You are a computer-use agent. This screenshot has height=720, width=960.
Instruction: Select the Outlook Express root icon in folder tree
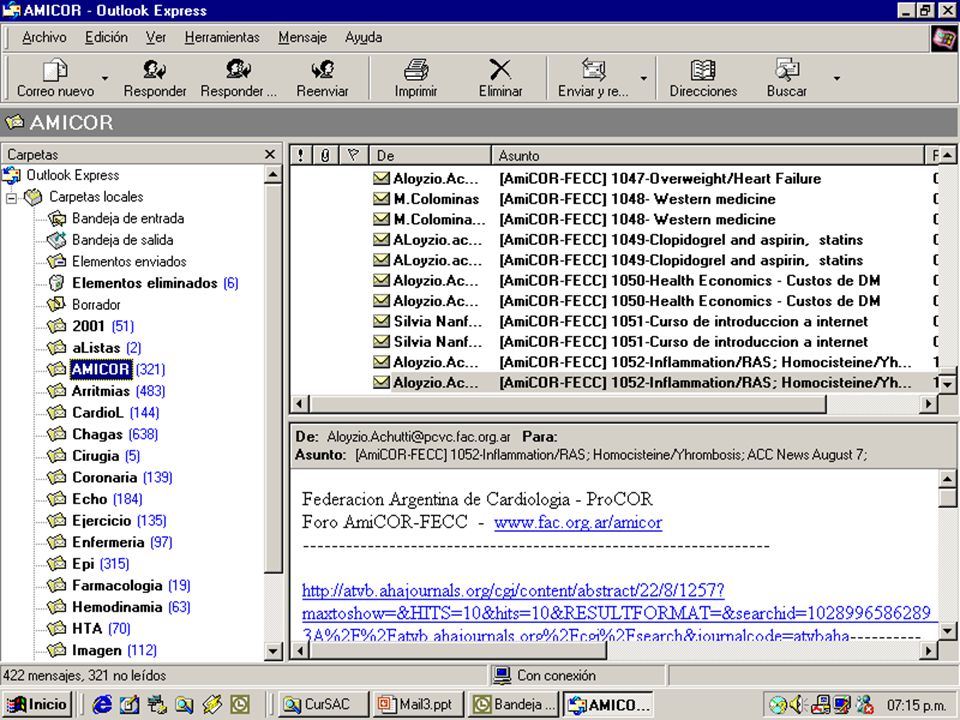11,176
